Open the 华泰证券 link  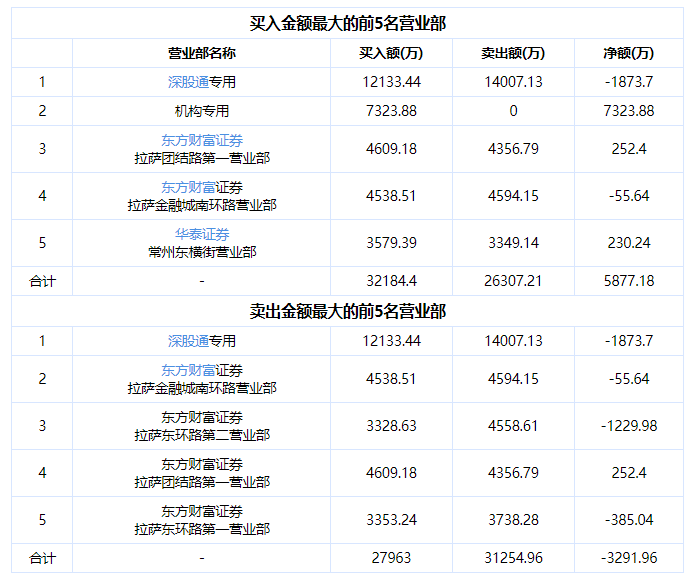(202, 234)
